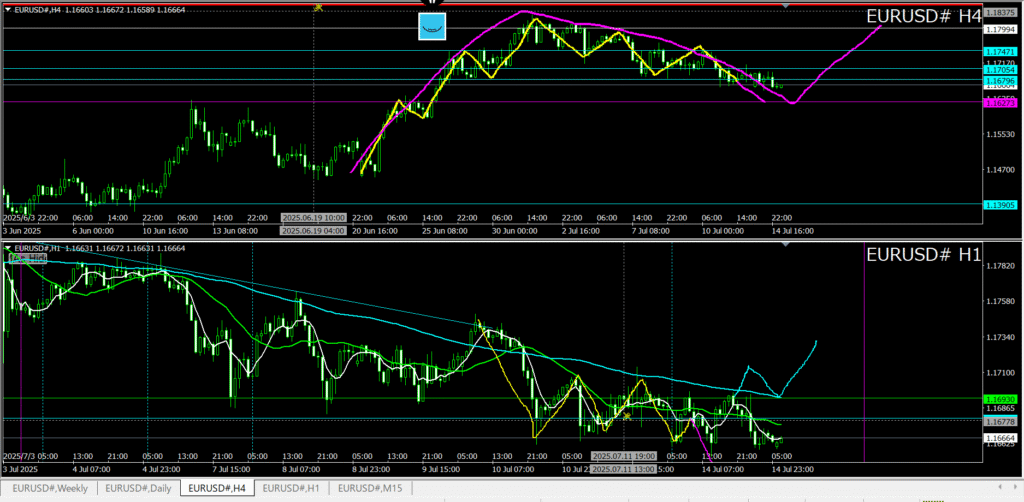The height and width of the screenshot is (502, 1024).
Task: Click the 1.17820 price scale value
Action: click(1000, 266)
